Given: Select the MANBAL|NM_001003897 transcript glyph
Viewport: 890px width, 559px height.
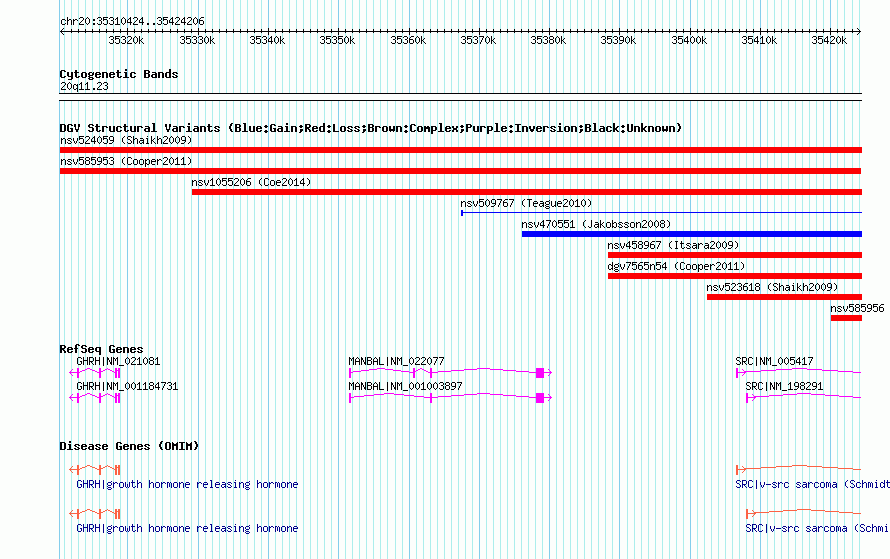Looking at the screenshot, I should [451, 397].
